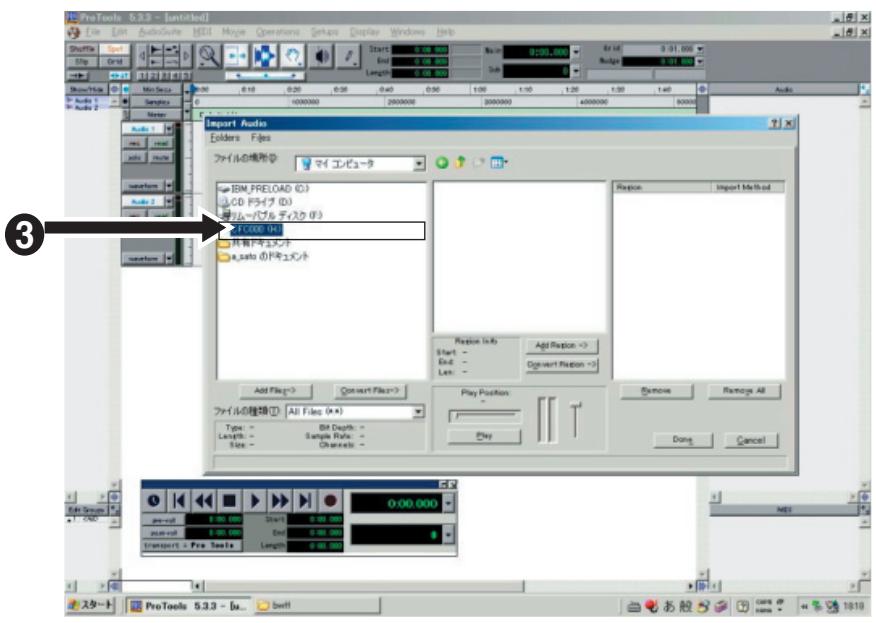
Task: Open the file type All Files dropdown
Action: pos(418,412)
